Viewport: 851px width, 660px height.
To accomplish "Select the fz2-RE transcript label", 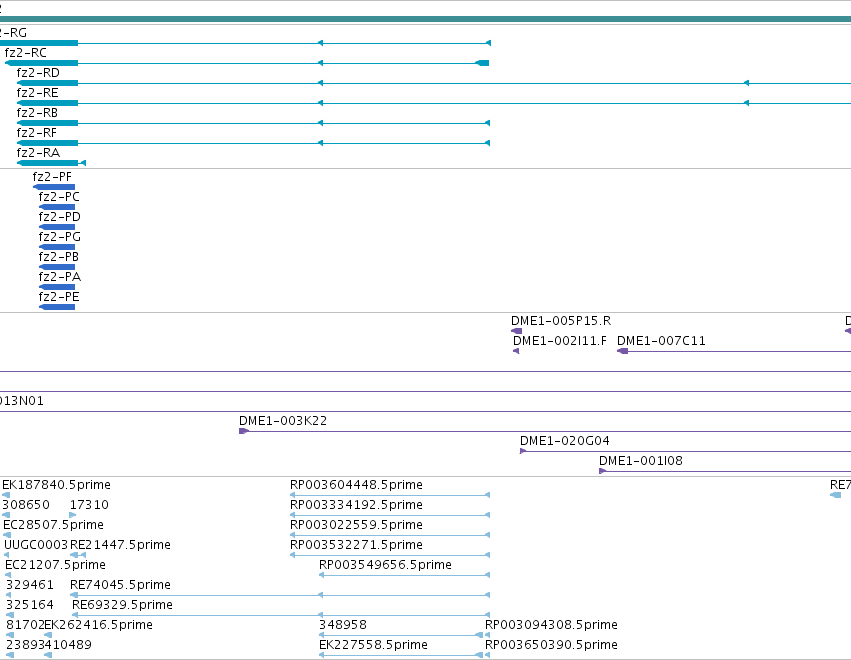I will 37,93.
